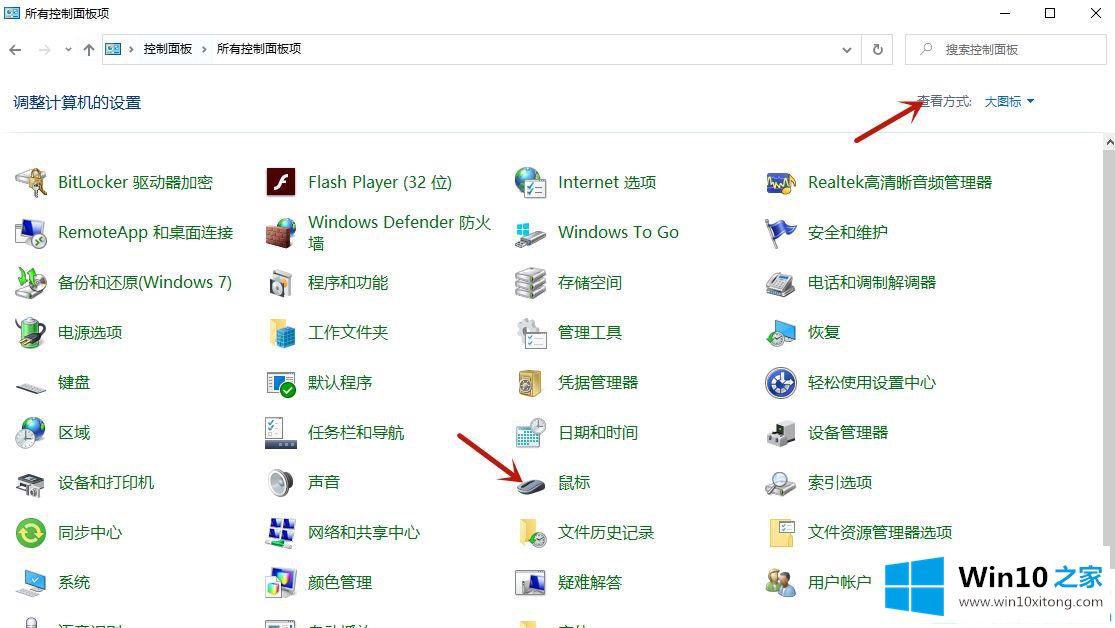1115x628 pixels.
Task: Open the Flash Player (32 位) icon
Action: pos(281,183)
